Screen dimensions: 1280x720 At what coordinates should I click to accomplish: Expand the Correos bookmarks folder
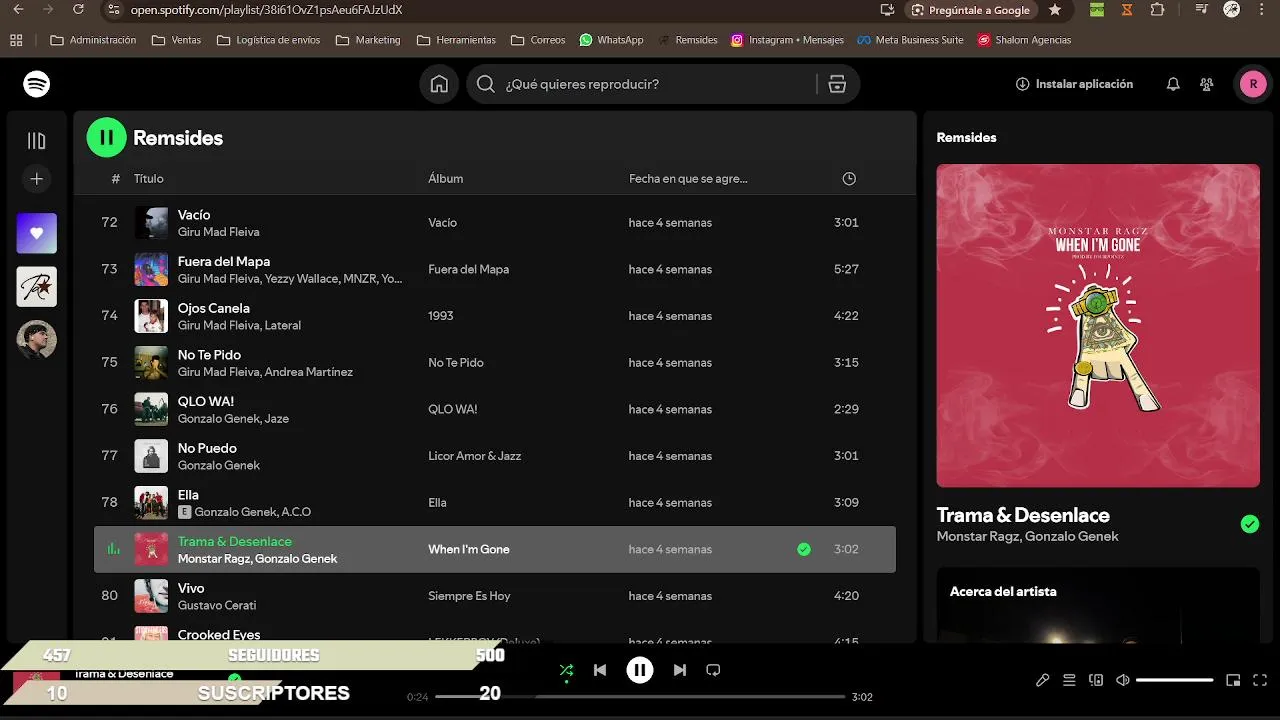pos(538,40)
